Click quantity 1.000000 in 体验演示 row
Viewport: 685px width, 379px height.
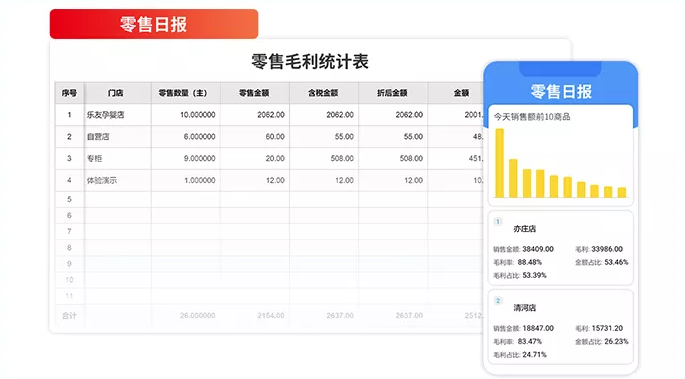click(x=199, y=180)
